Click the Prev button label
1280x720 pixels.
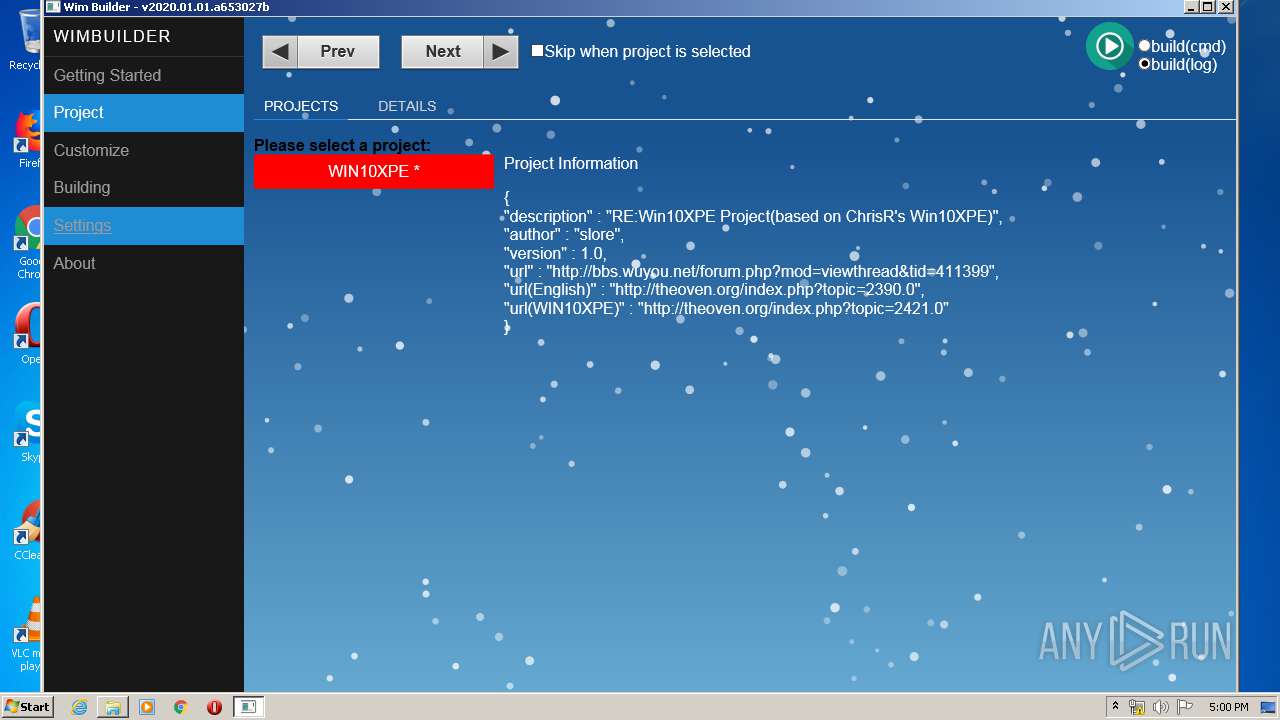[337, 51]
